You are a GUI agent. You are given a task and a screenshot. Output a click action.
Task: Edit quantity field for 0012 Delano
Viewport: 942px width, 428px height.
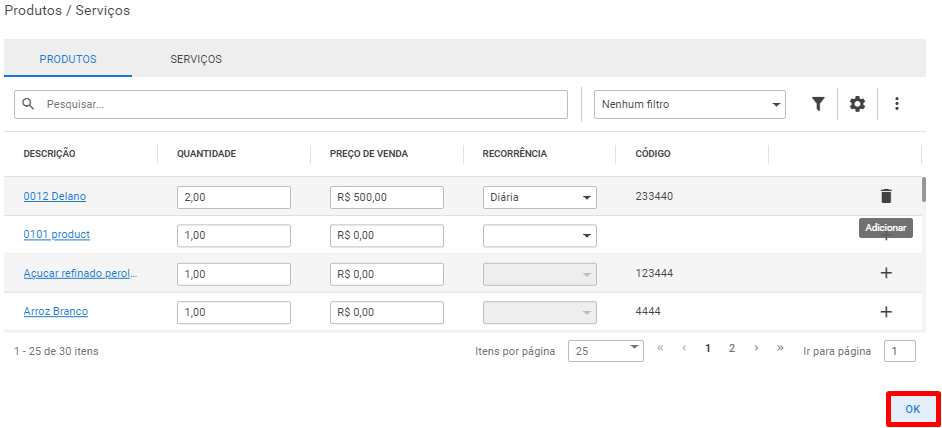234,197
